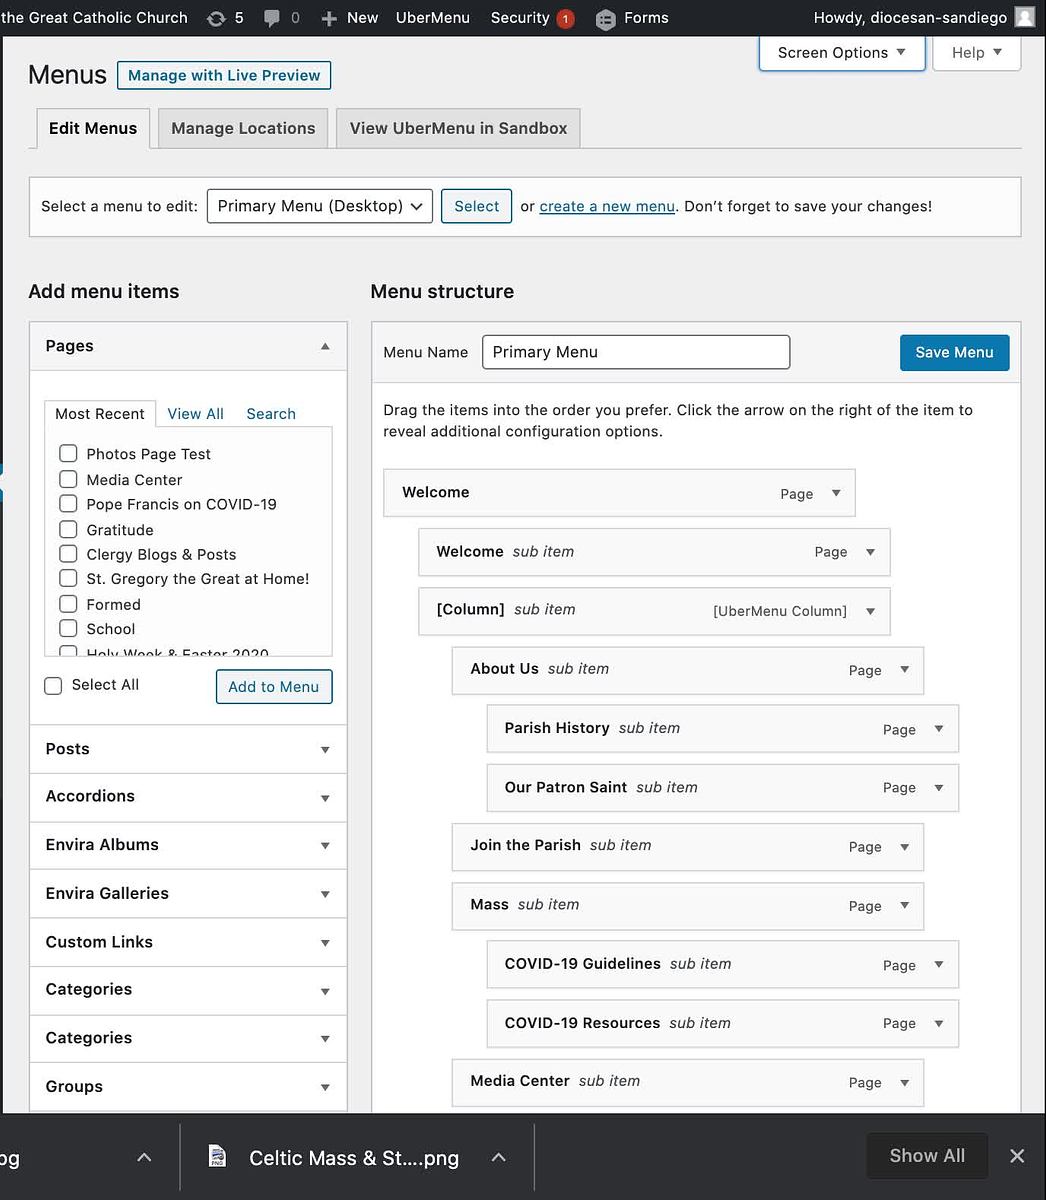Open the Primary Menu (Desktop) dropdown
The height and width of the screenshot is (1200, 1046).
click(320, 206)
